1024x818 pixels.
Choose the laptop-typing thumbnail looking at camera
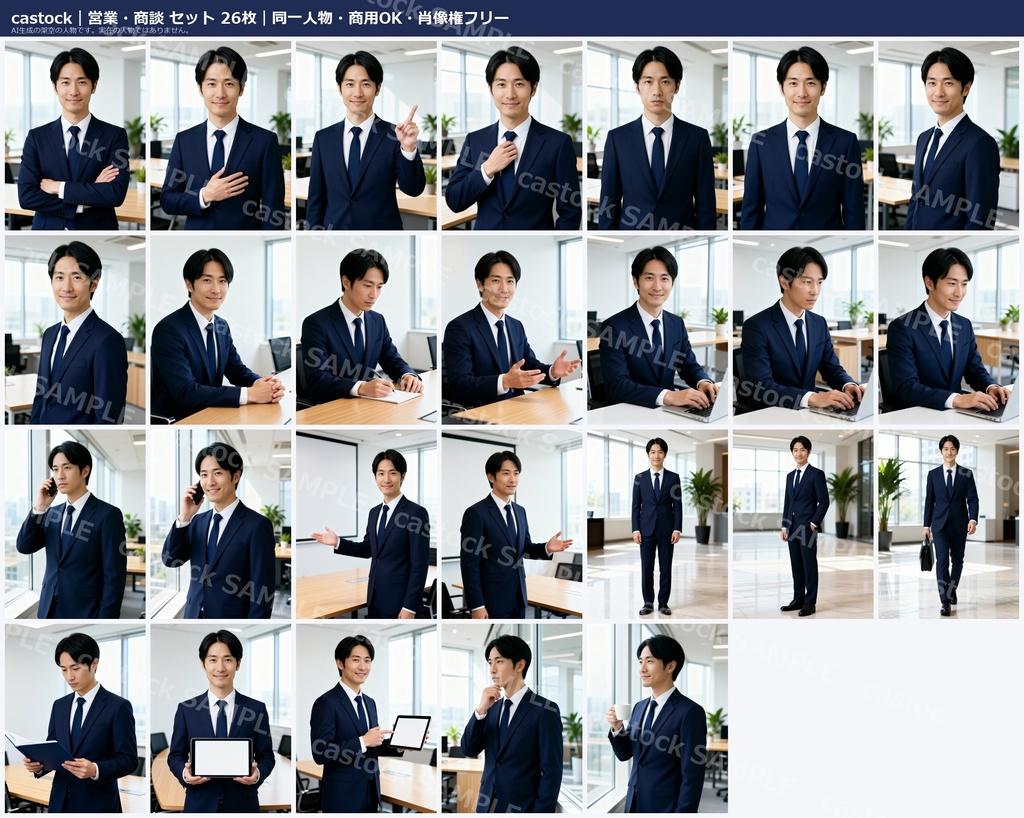click(658, 330)
